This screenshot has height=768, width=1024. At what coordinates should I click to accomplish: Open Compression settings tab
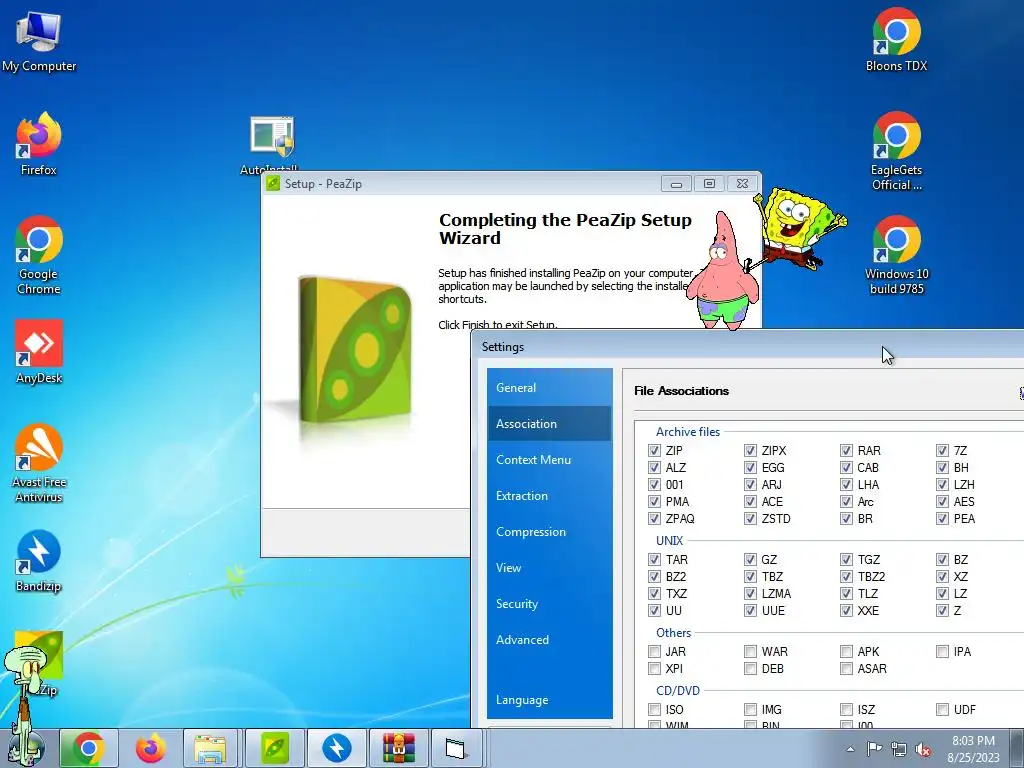click(x=549, y=531)
